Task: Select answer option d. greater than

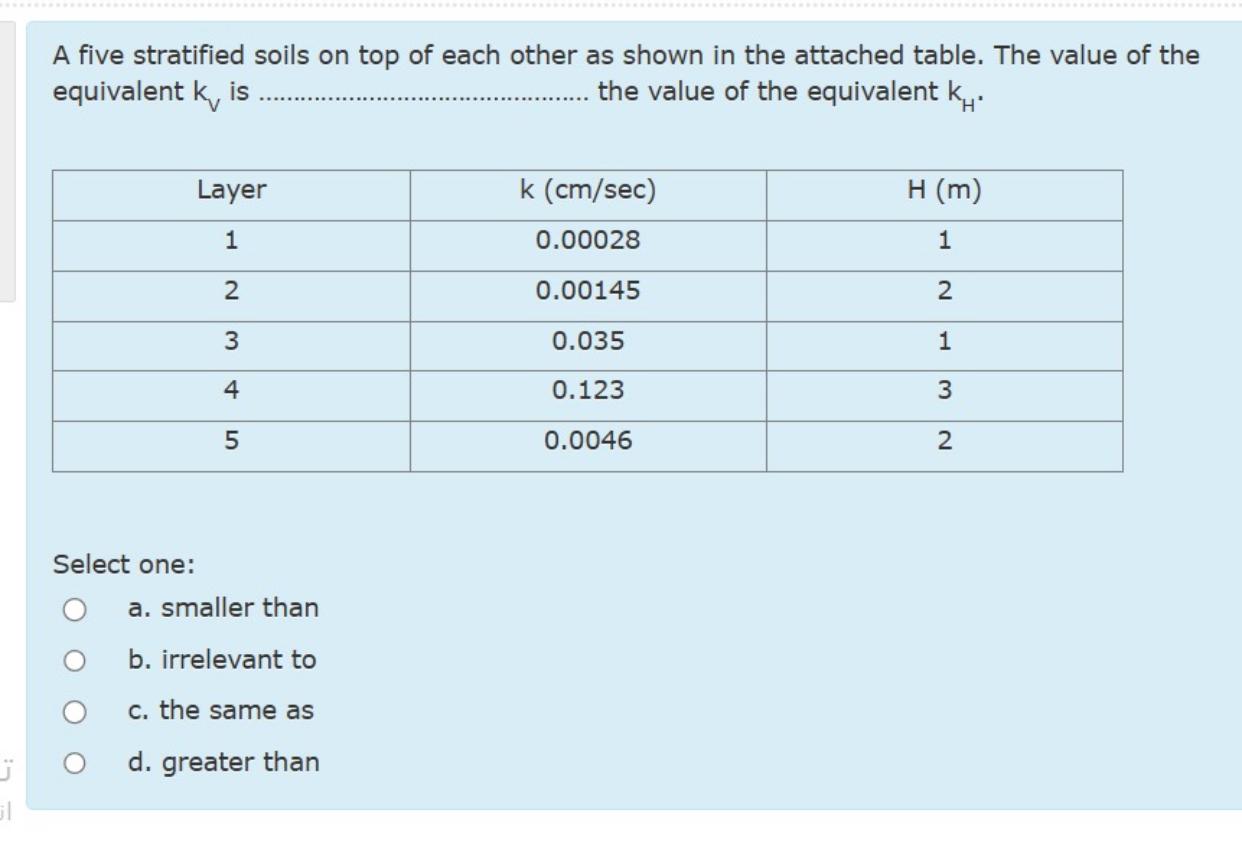Action: (76, 762)
